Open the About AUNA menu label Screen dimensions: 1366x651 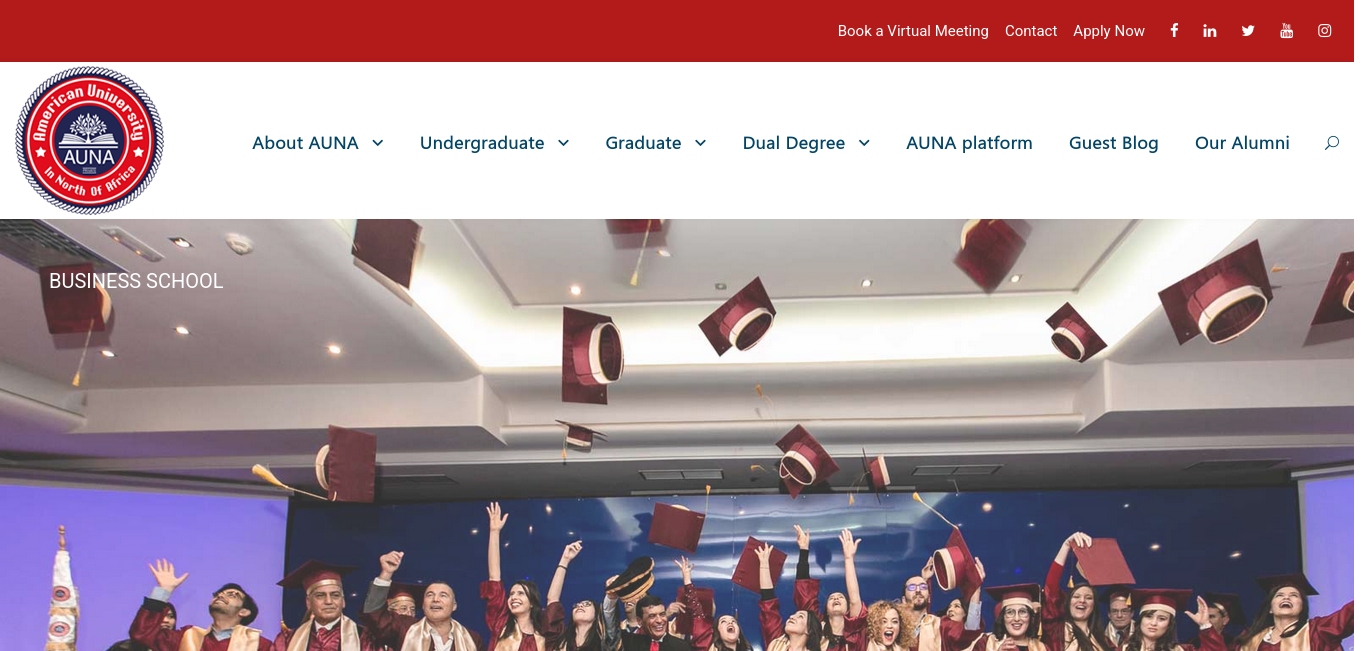click(x=305, y=143)
